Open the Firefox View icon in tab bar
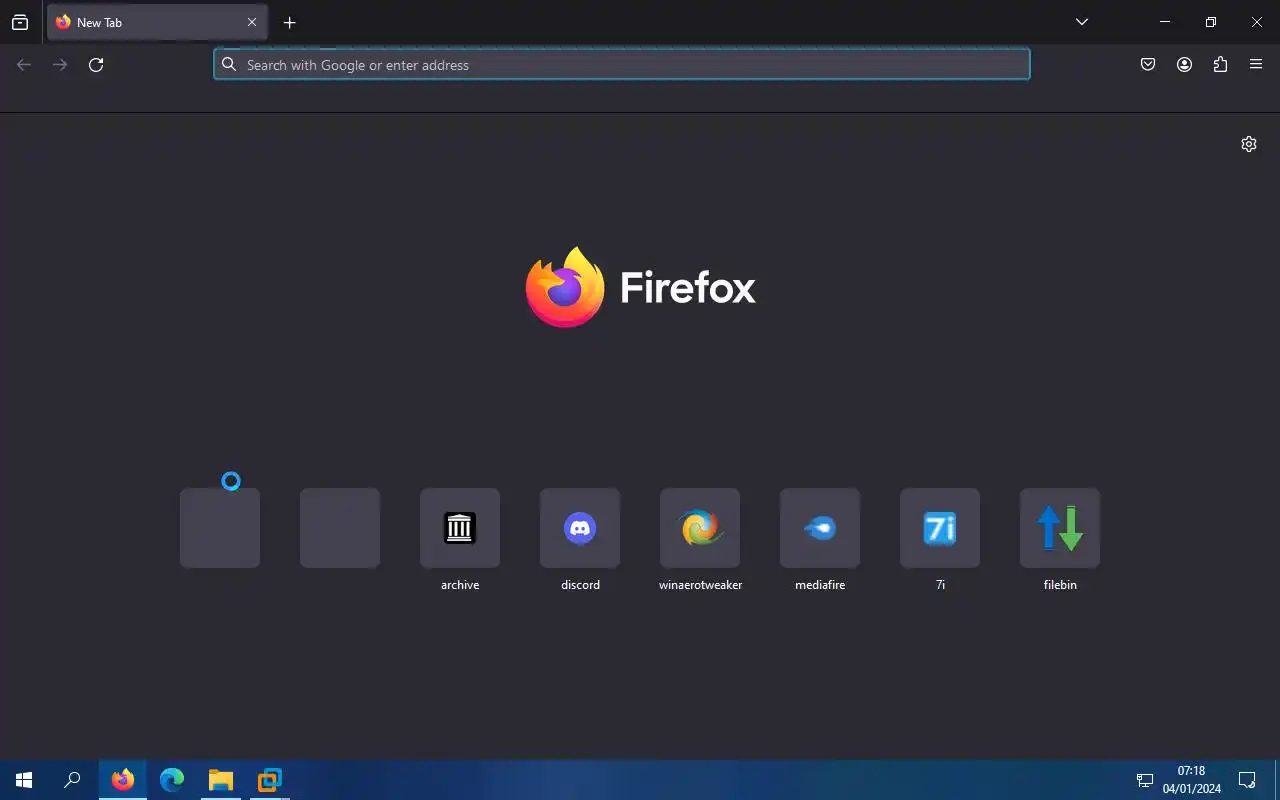The image size is (1280, 800). click(x=20, y=22)
